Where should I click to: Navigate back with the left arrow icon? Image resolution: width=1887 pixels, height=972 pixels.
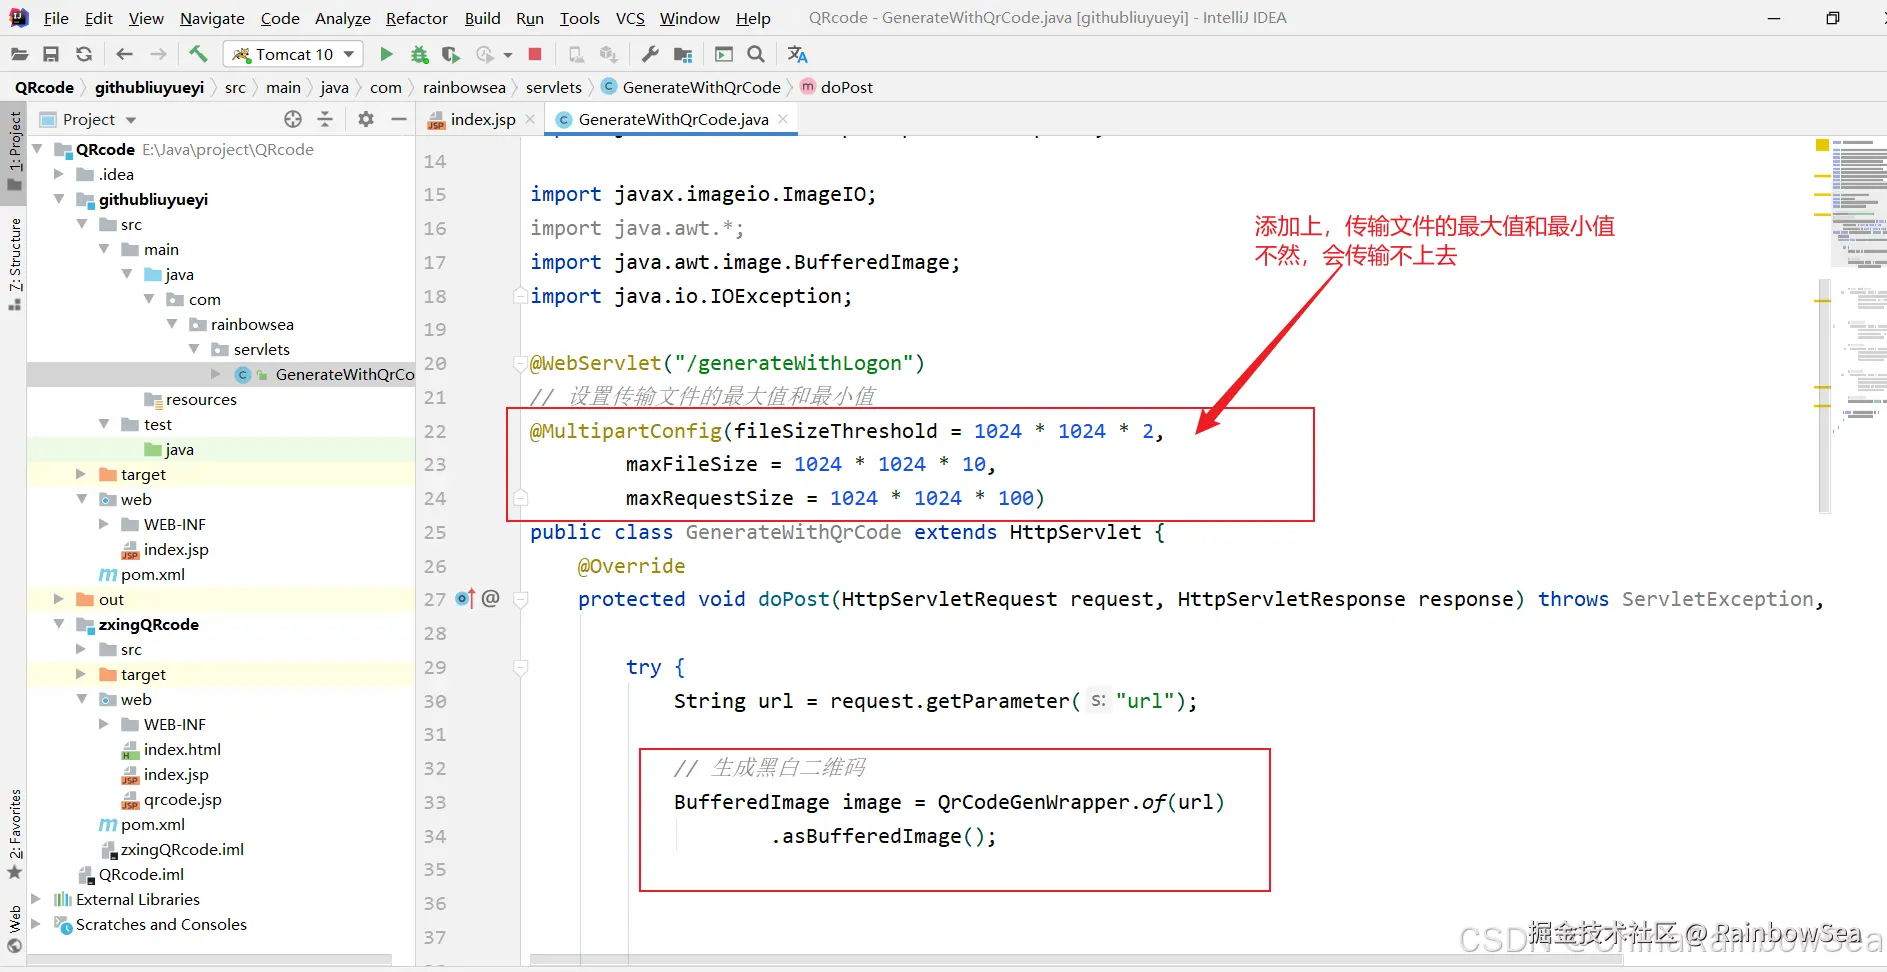coord(124,54)
